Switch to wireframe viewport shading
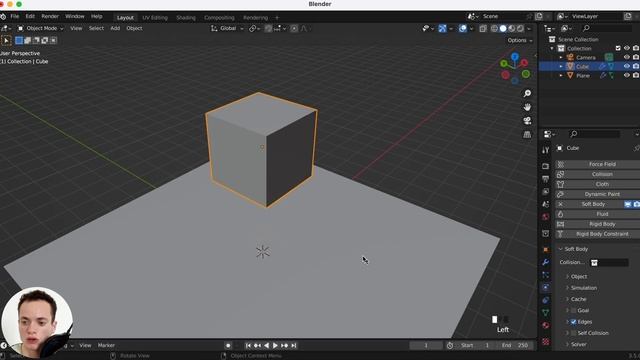The width and height of the screenshot is (640, 360). click(494, 28)
